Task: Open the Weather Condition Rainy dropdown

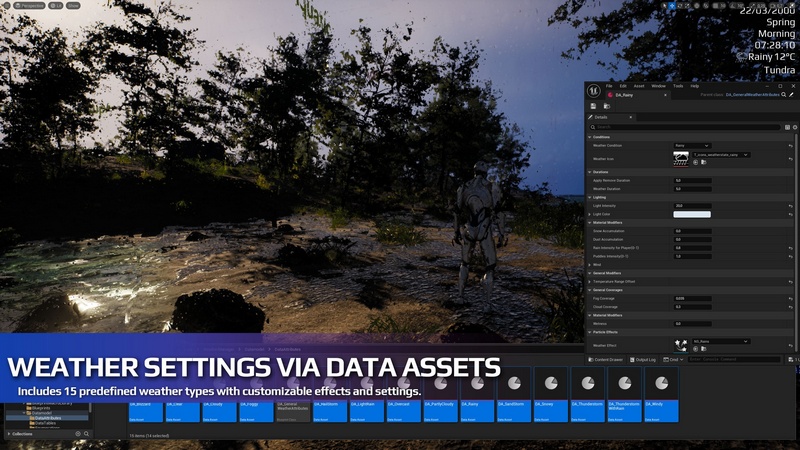Action: click(691, 146)
